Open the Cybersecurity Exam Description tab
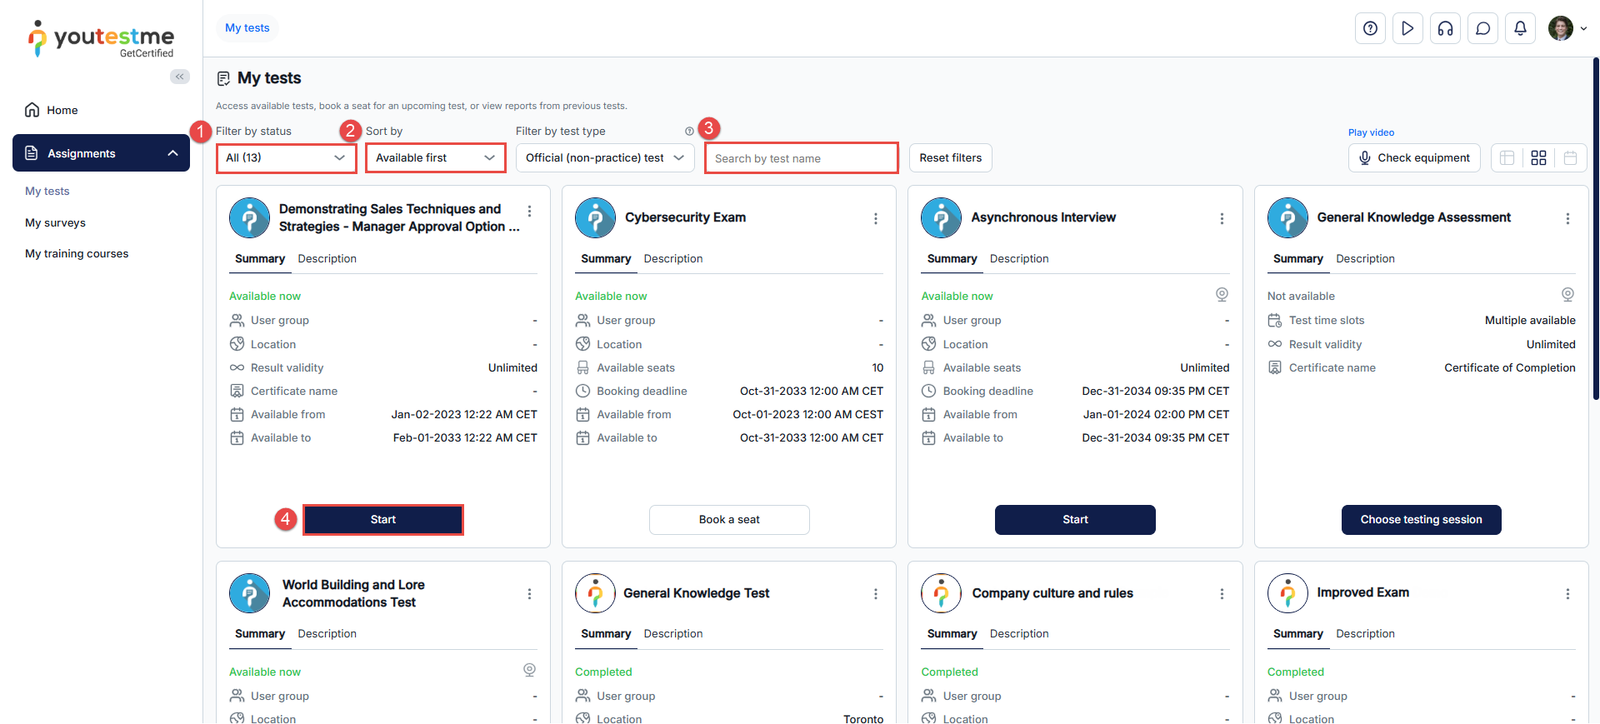The height and width of the screenshot is (724, 1600). [x=673, y=259]
